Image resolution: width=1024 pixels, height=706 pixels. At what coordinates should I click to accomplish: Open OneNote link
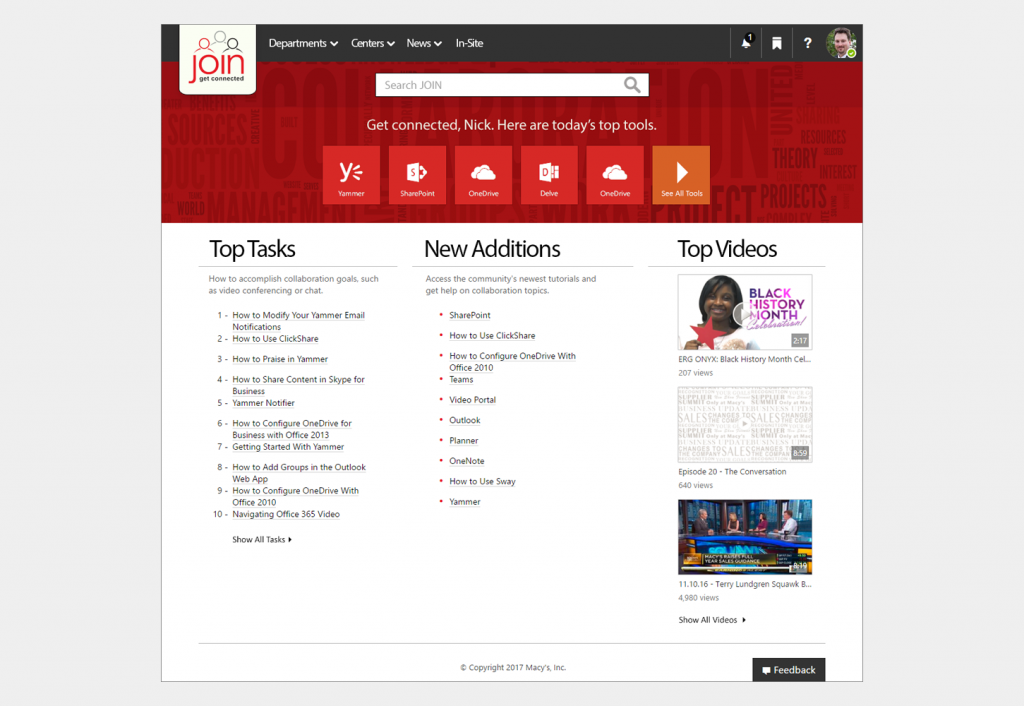click(467, 461)
